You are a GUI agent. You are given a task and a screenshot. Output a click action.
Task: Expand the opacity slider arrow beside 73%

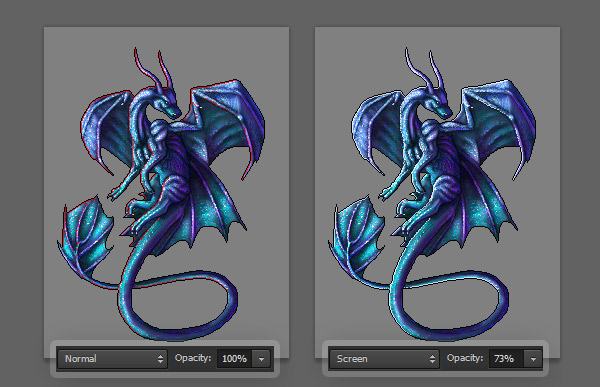(533, 359)
